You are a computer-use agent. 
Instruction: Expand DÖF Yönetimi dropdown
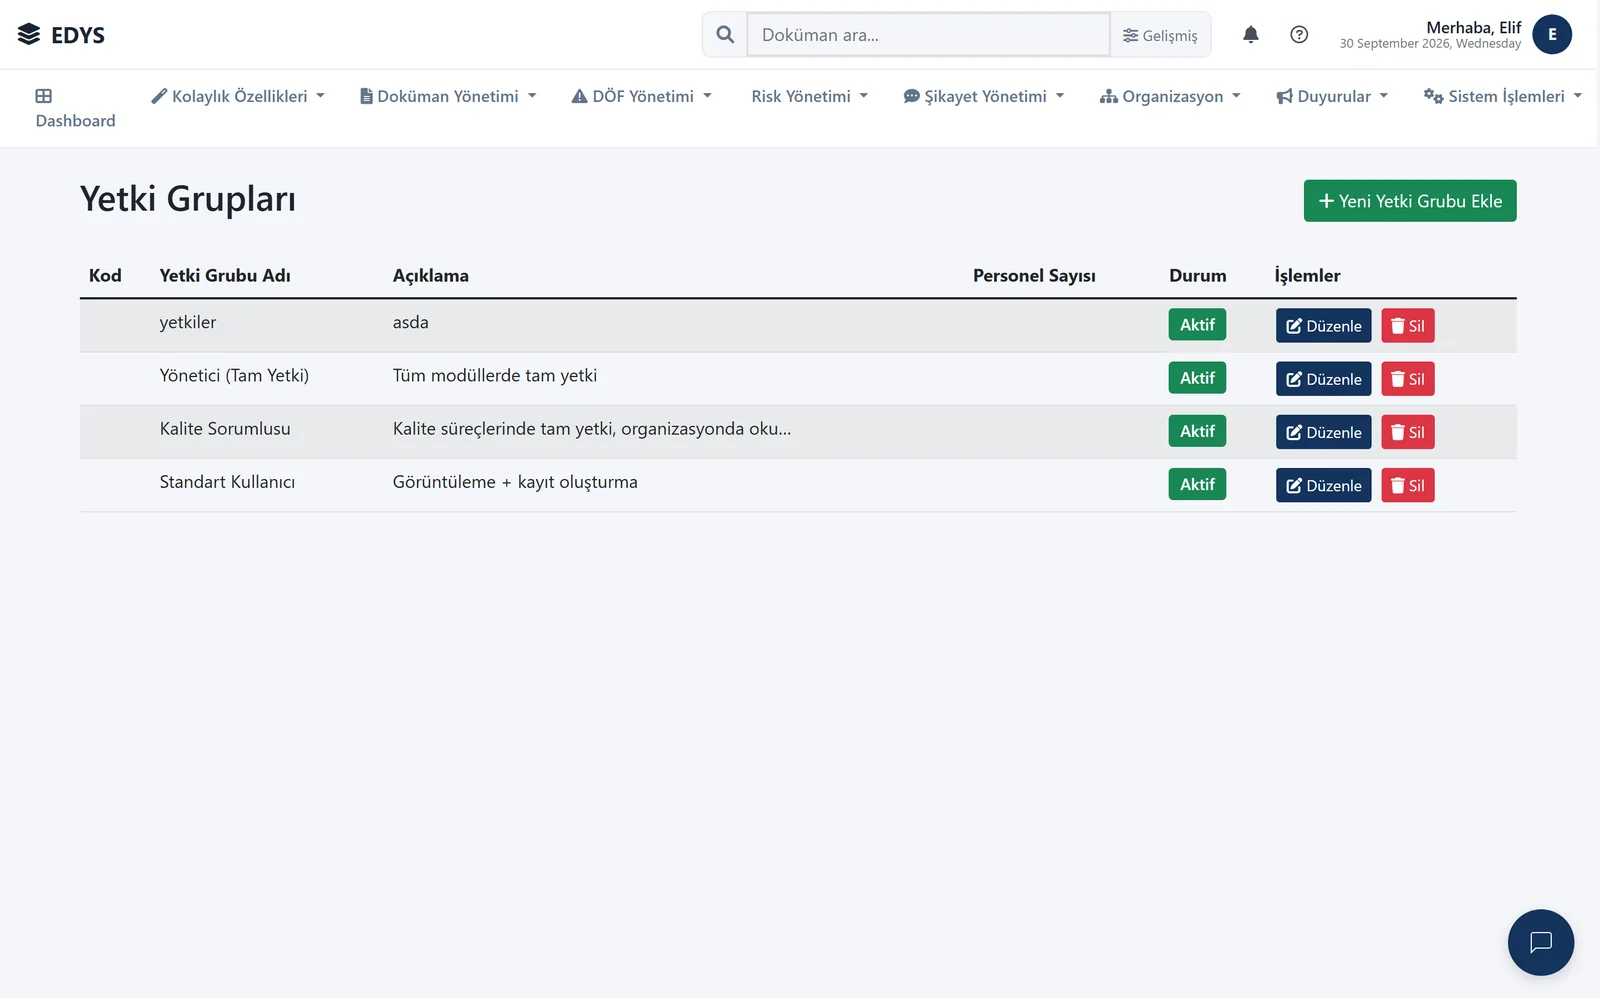(641, 96)
